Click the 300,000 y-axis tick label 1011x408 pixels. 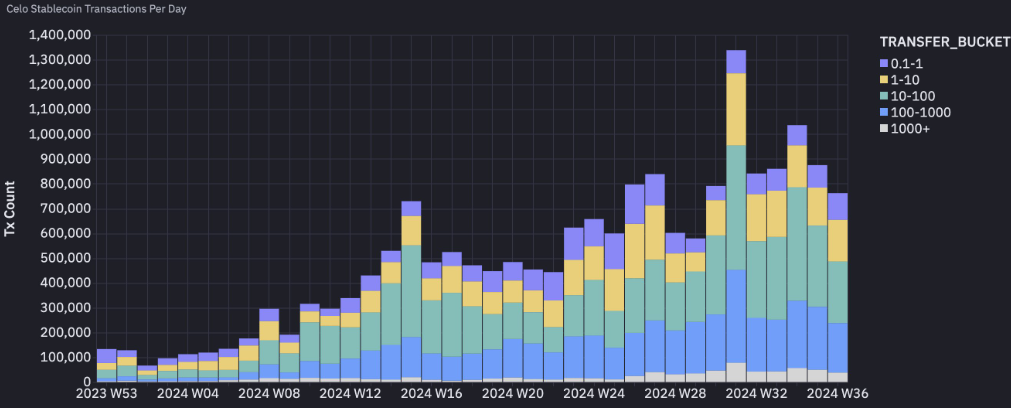click(68, 308)
